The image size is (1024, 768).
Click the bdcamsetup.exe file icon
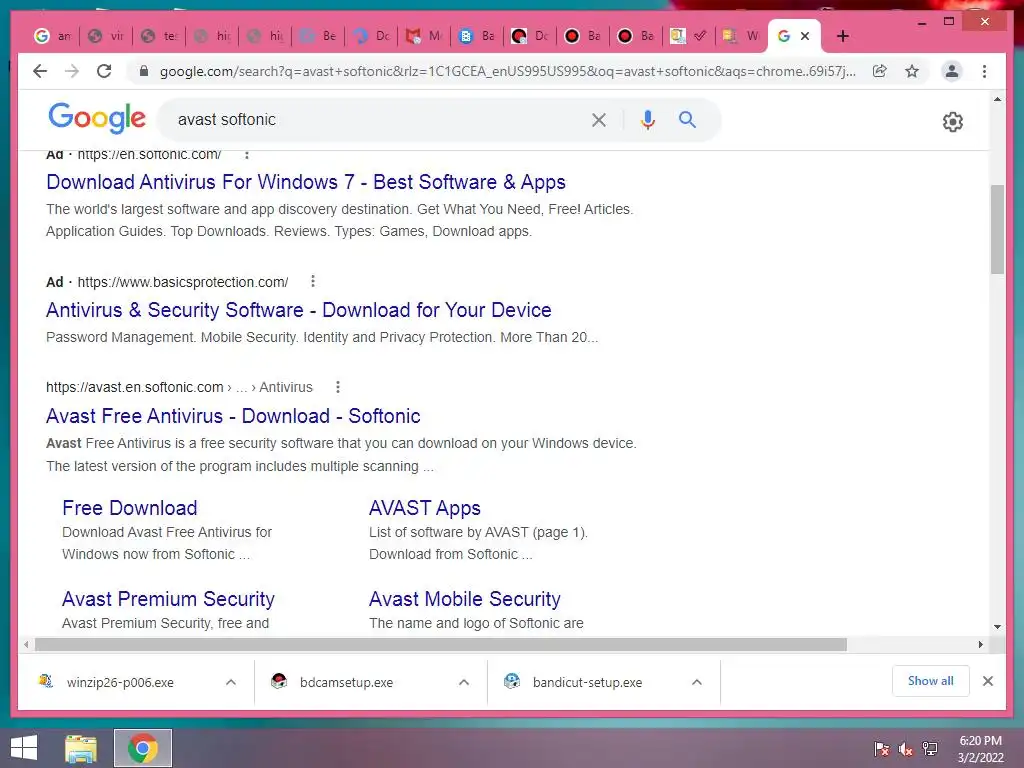click(279, 682)
